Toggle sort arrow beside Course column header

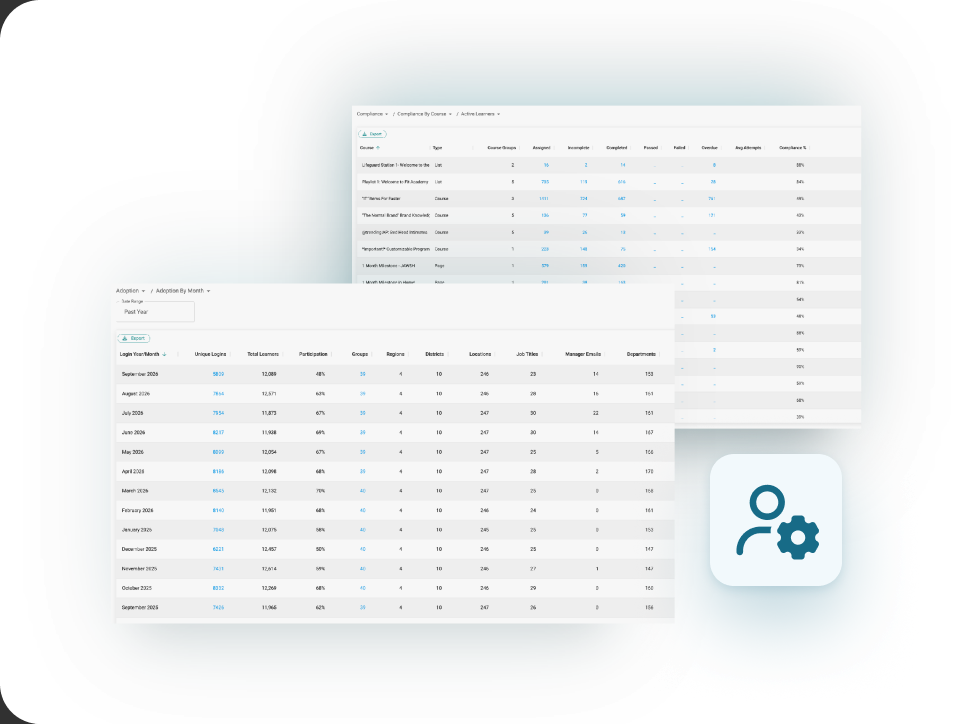pyautogui.click(x=378, y=148)
